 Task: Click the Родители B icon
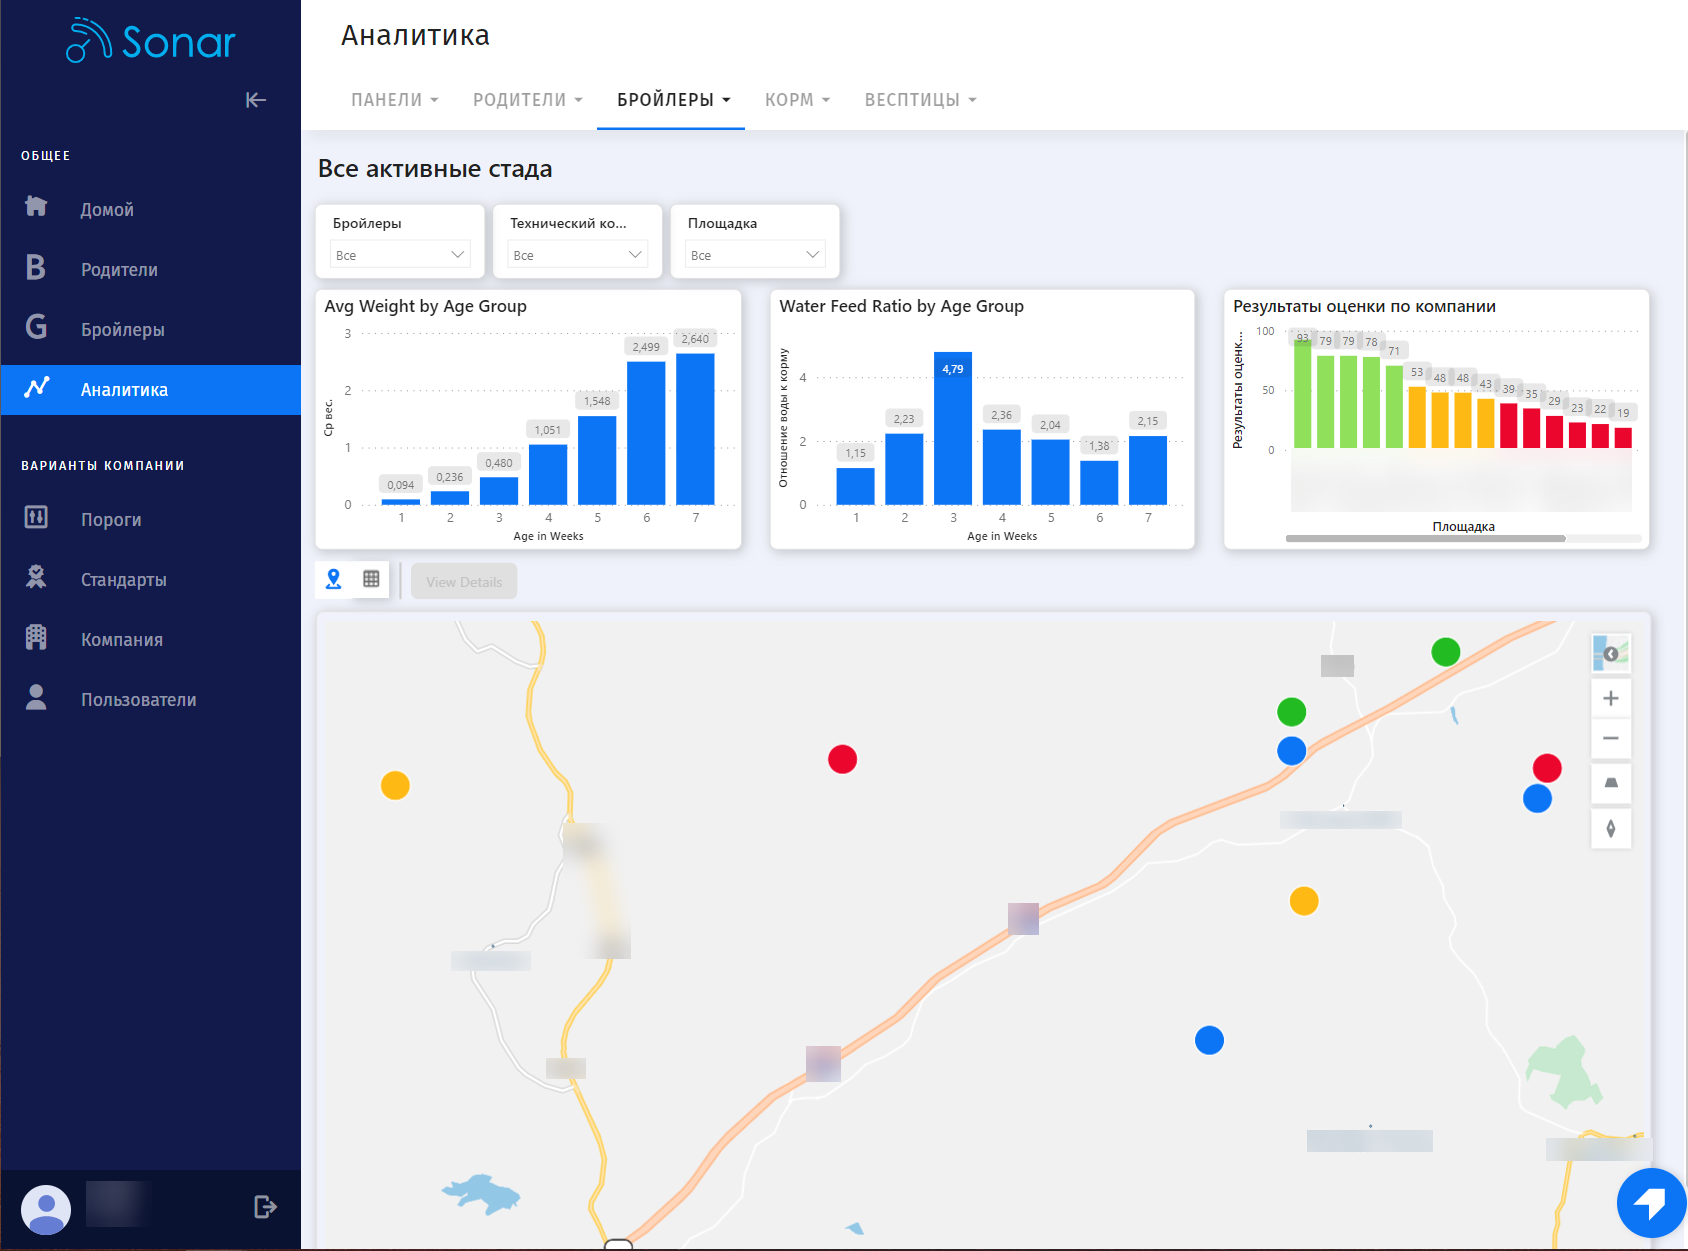tap(36, 267)
